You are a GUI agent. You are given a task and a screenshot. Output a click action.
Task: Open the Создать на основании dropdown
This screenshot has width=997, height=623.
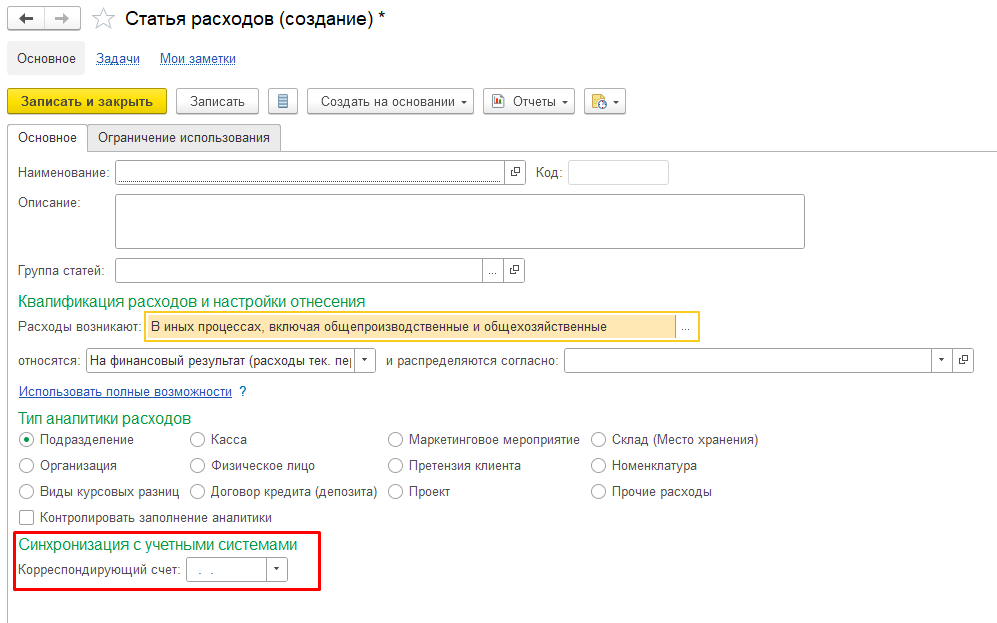[390, 101]
